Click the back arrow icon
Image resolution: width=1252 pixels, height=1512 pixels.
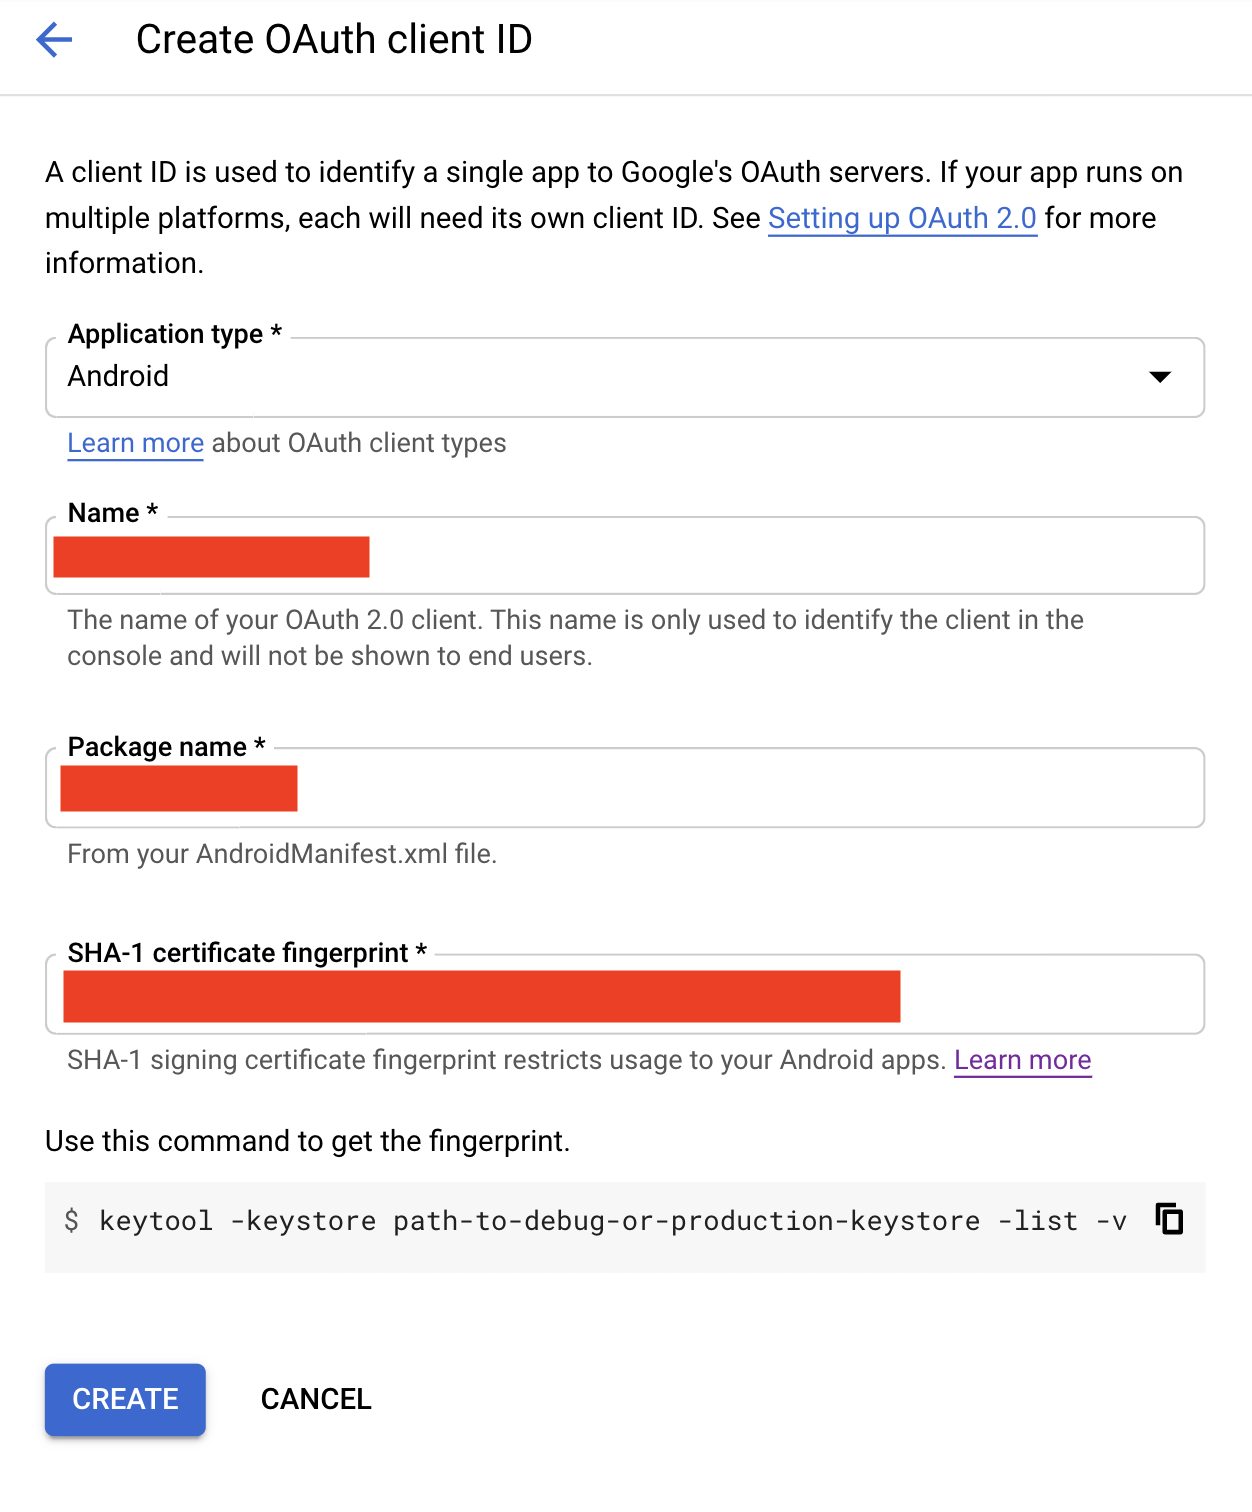coord(54,40)
